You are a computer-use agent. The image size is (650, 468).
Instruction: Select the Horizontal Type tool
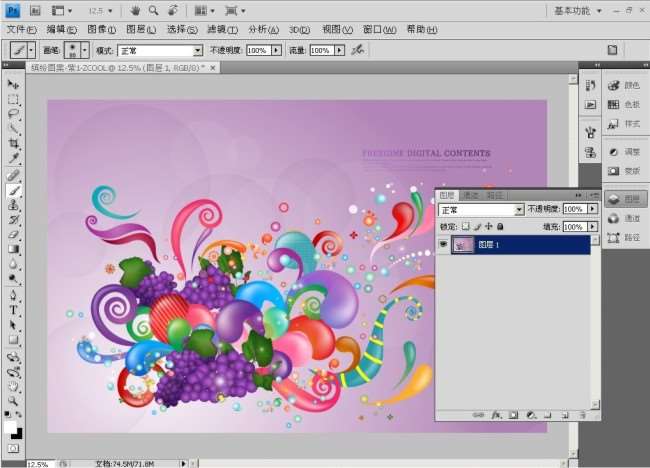tap(14, 310)
